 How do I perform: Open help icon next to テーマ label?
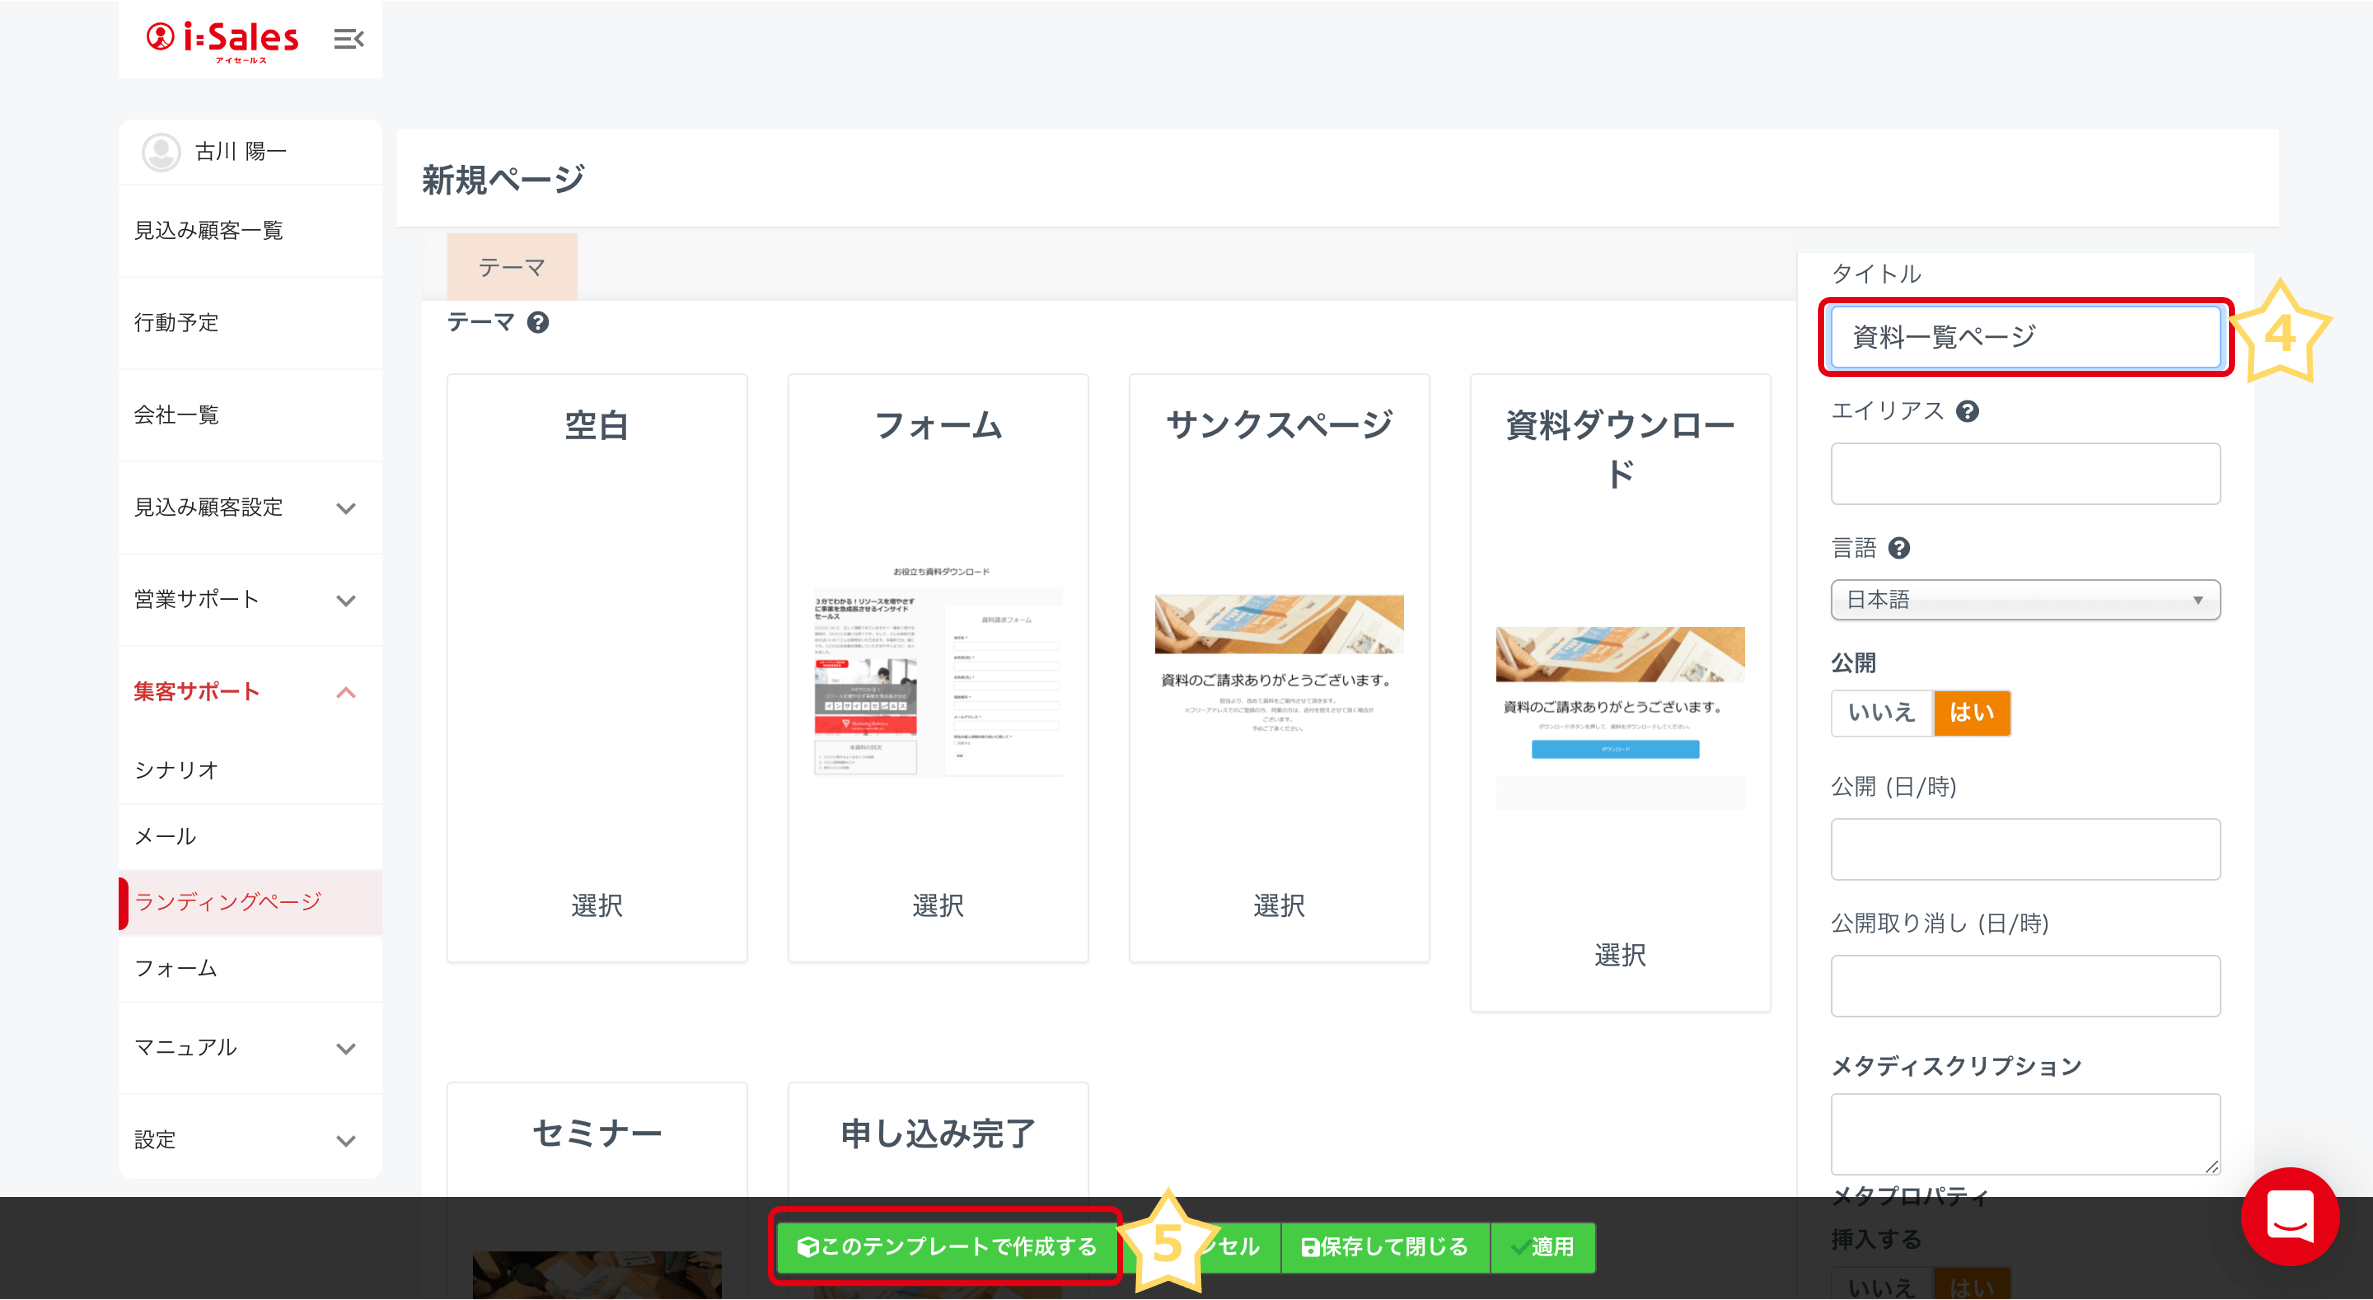[538, 323]
